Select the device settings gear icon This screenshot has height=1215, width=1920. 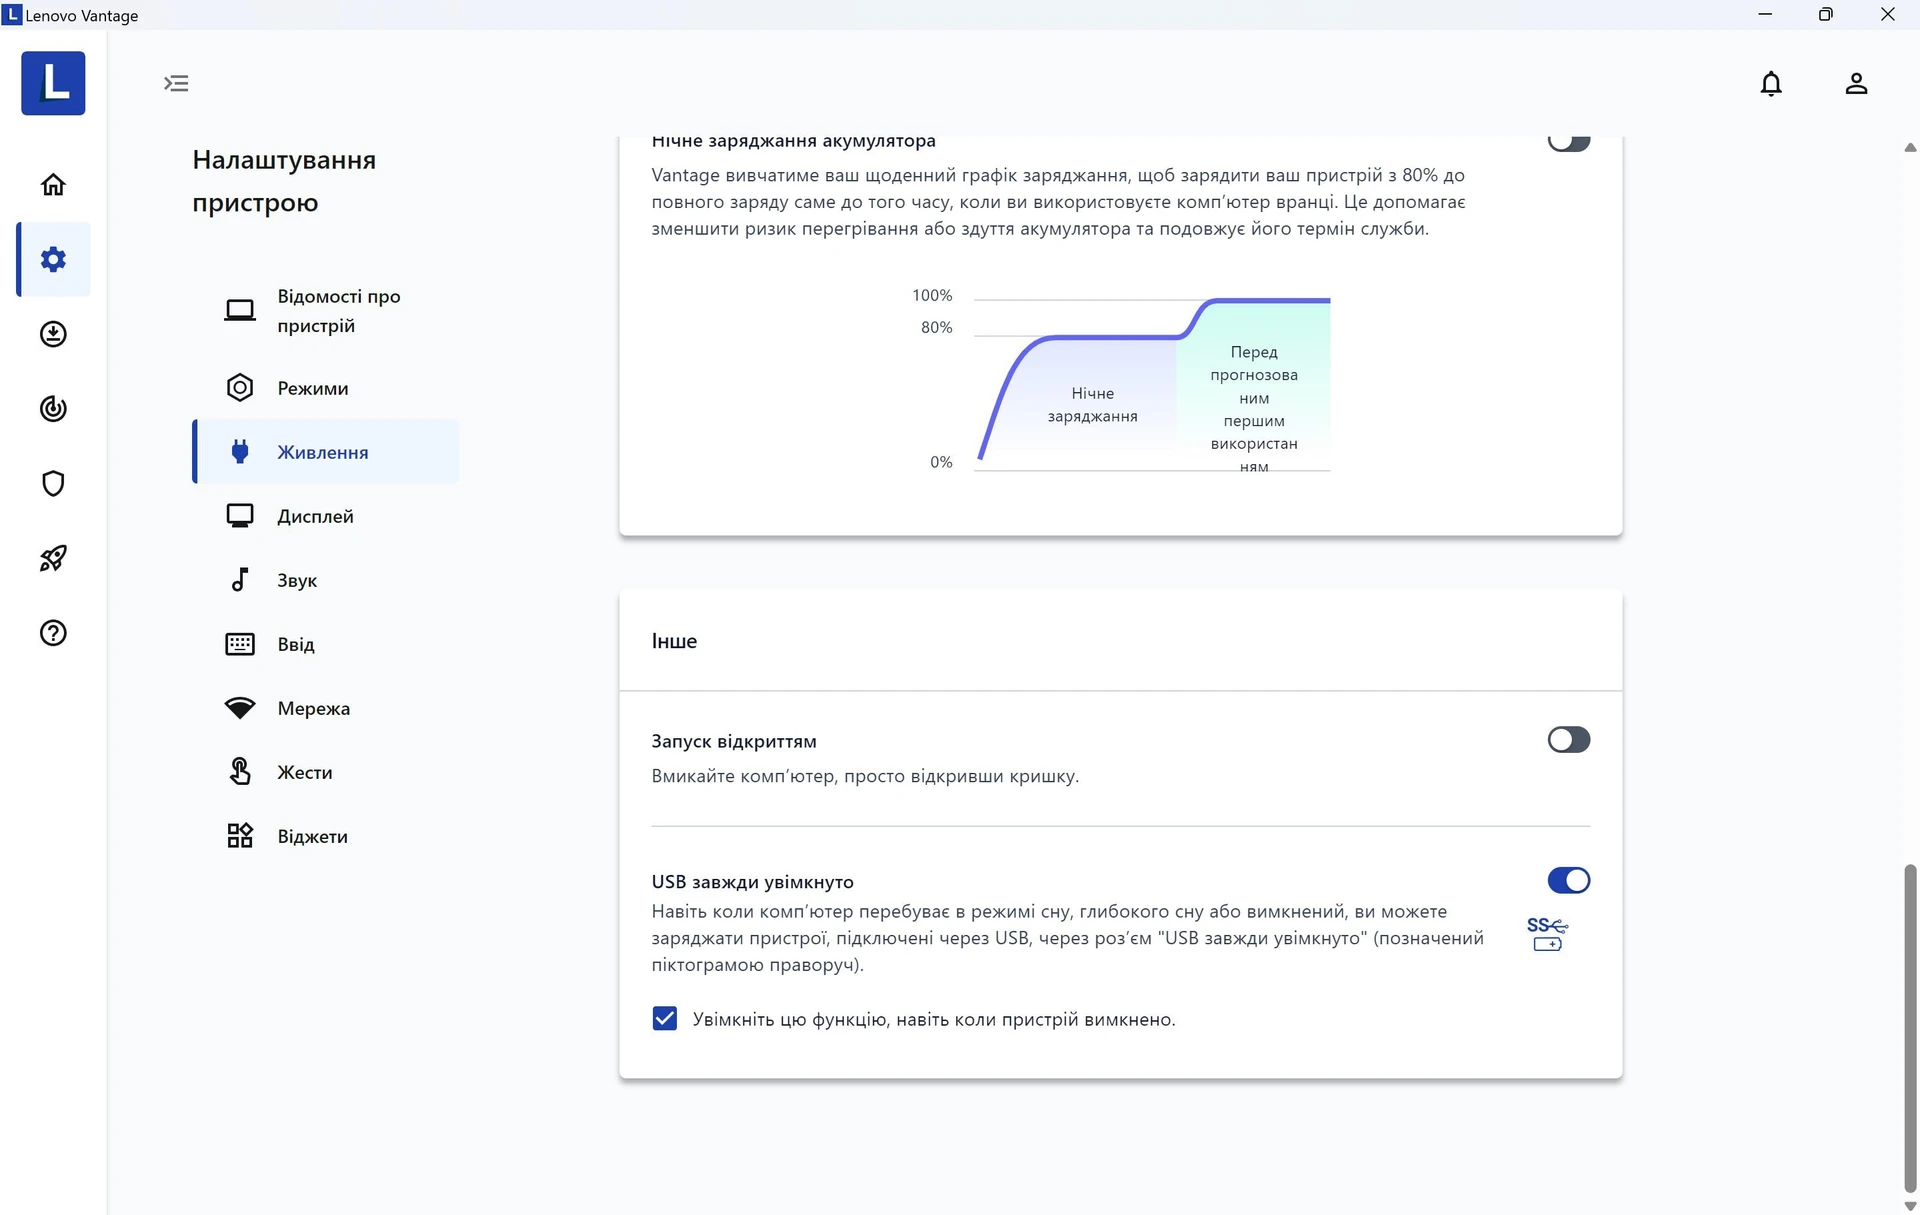pos(53,260)
